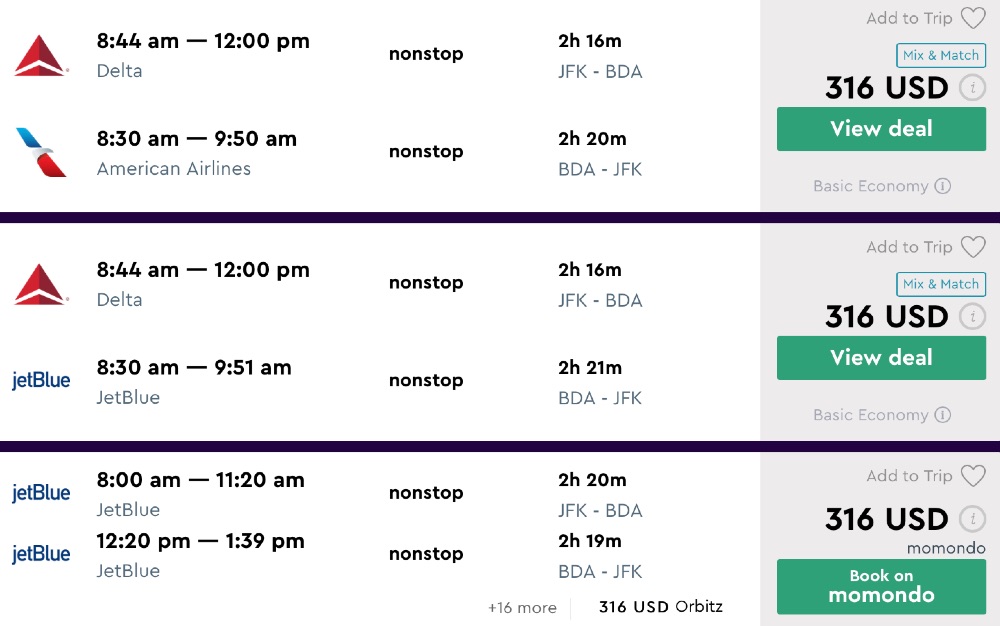Screen dimensions: 1000x626
Task: Toggle heart on Delta/JetBlue trip
Action: coord(972,247)
